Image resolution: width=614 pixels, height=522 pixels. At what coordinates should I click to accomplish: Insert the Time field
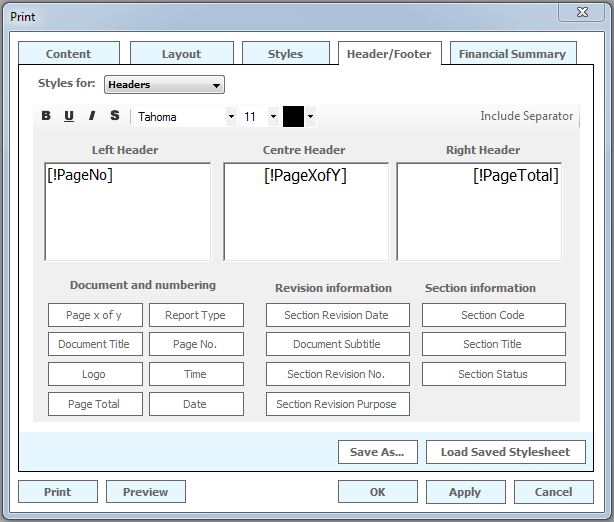click(x=196, y=374)
